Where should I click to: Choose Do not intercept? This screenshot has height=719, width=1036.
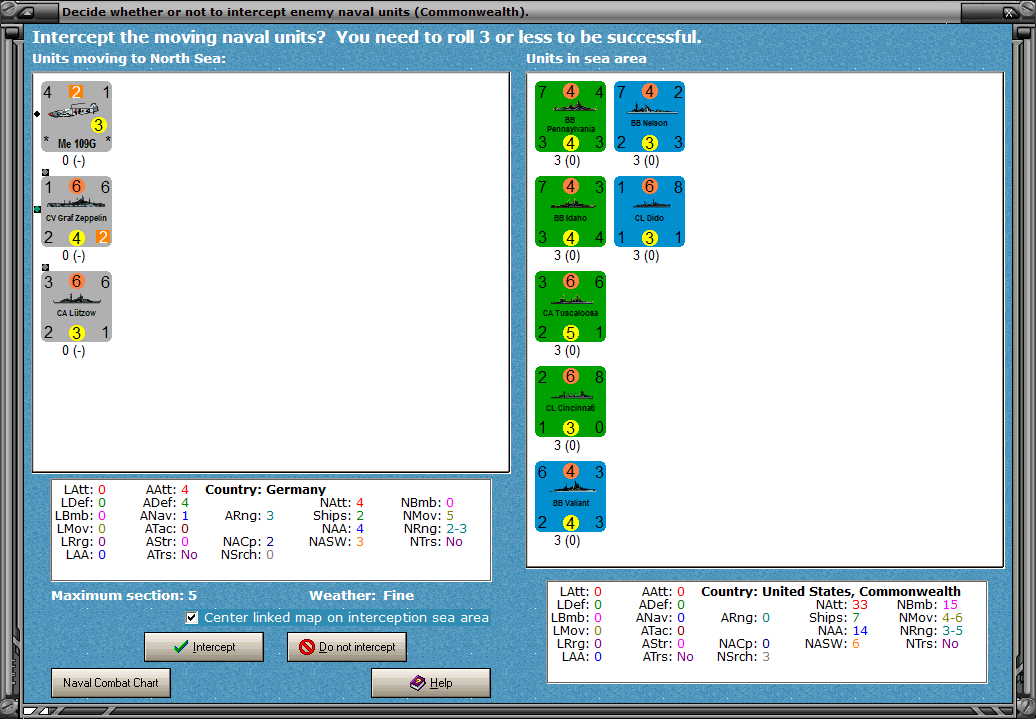[x=347, y=647]
